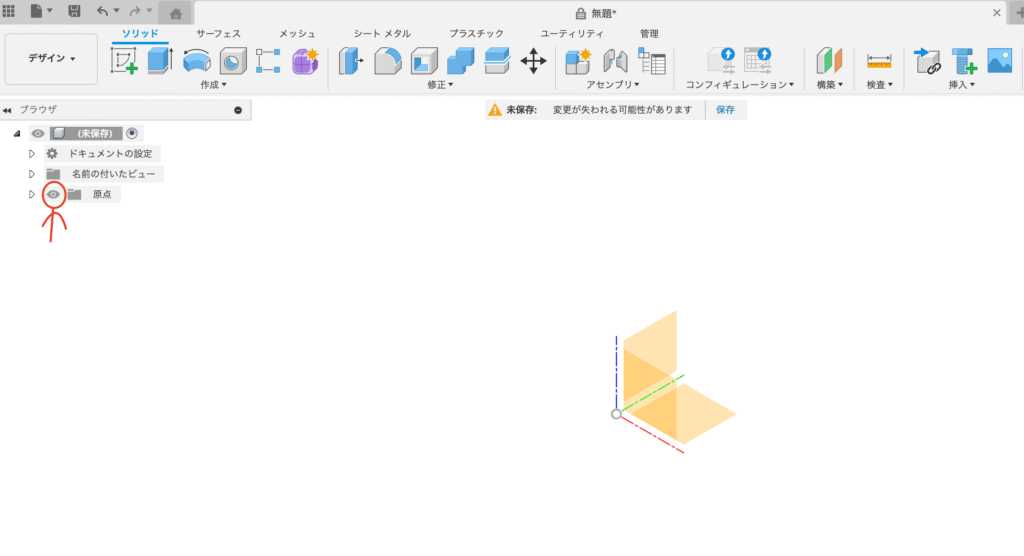Toggle visibility of 原点 folder
This screenshot has width=1024, height=556.
coord(54,194)
